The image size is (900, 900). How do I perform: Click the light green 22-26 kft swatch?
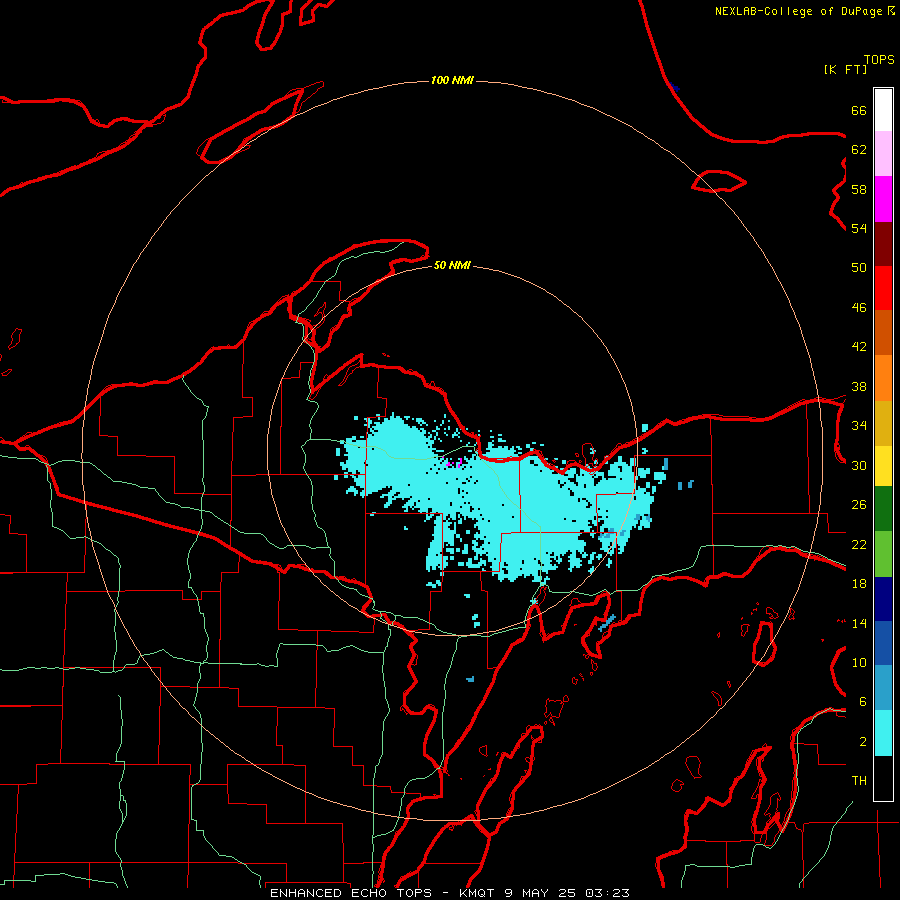883,554
